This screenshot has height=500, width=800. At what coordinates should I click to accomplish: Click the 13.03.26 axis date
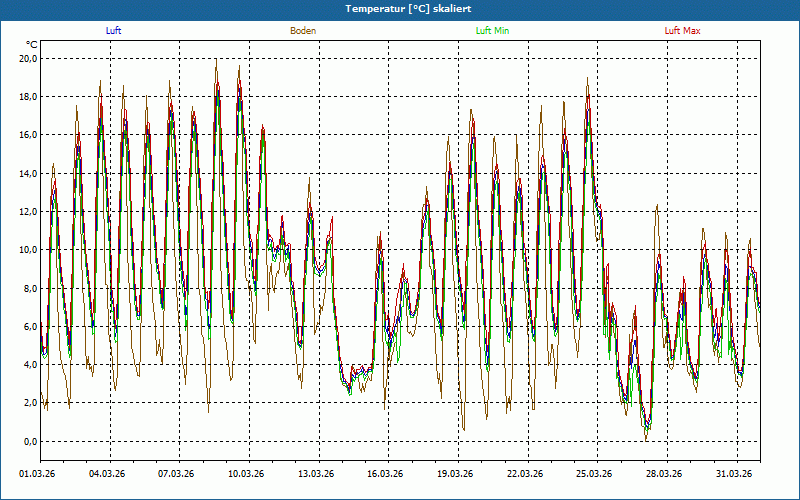coord(315,474)
